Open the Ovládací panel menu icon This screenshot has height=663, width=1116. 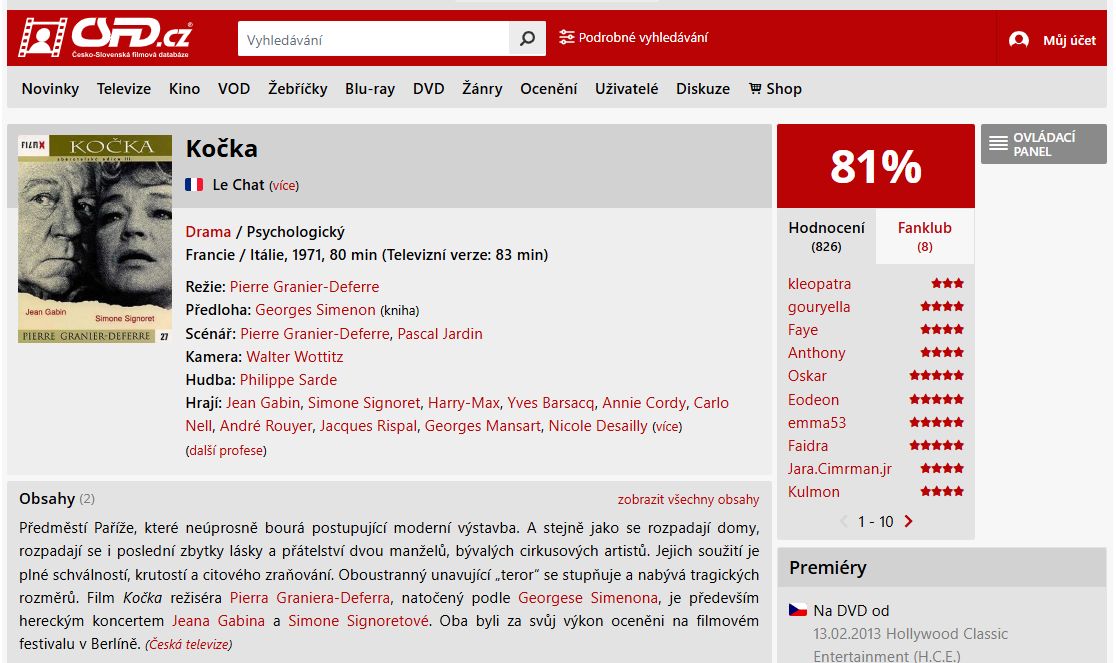[x=999, y=144]
